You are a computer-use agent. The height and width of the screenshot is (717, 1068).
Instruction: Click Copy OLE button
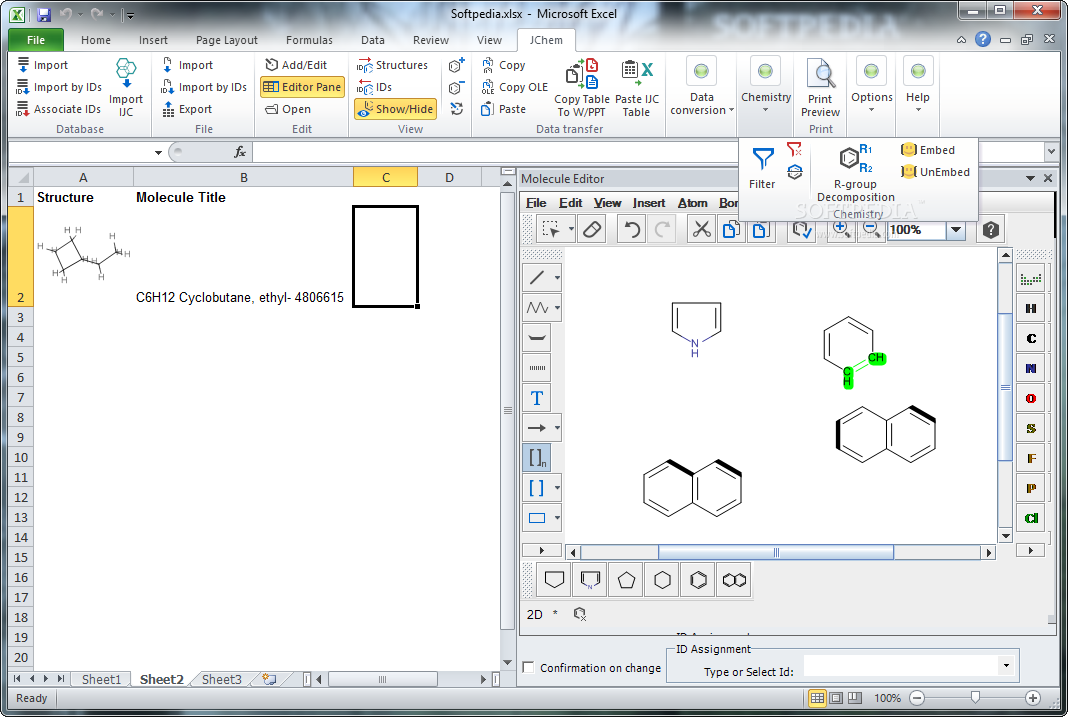point(514,87)
